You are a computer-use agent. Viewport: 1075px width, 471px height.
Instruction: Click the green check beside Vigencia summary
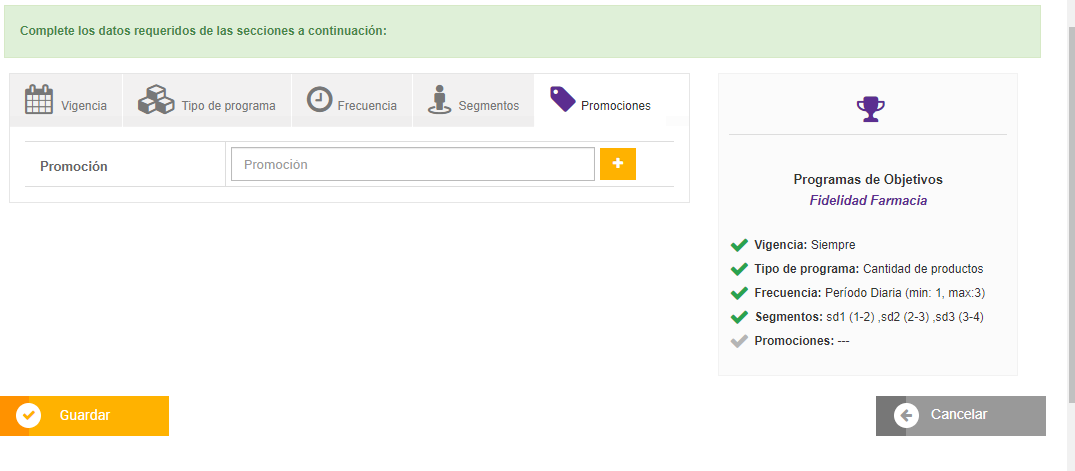point(739,245)
